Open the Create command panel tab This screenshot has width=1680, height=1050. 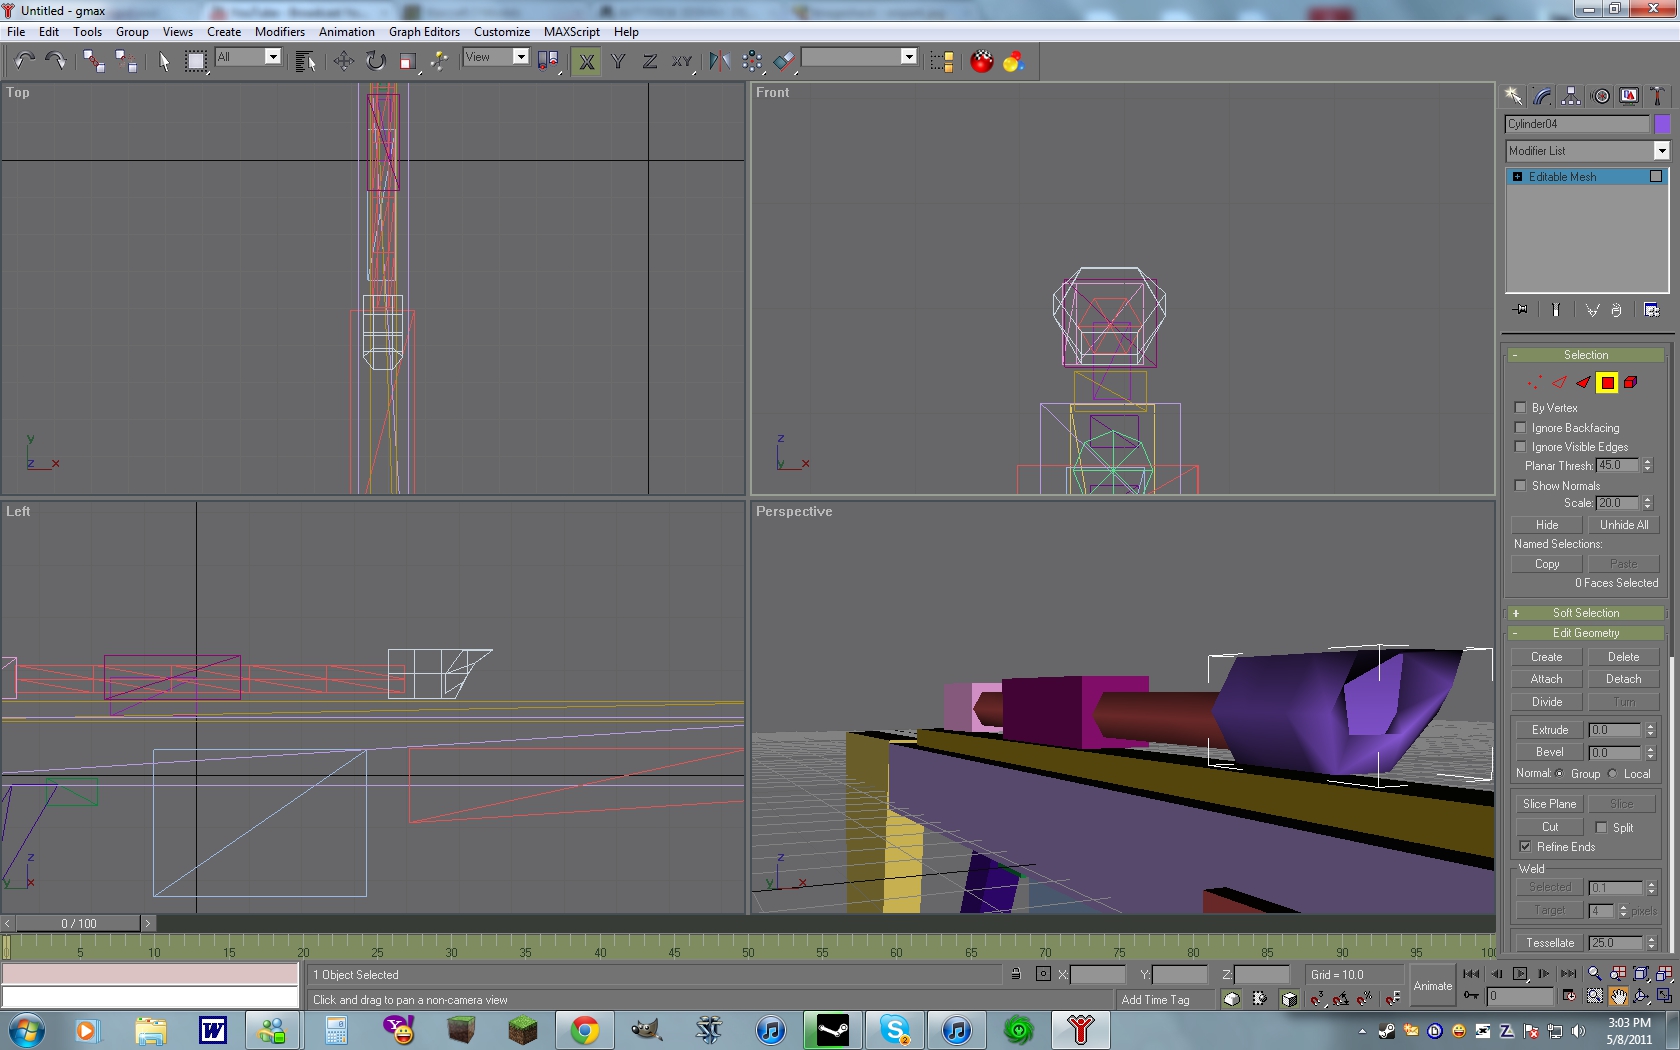click(1514, 96)
